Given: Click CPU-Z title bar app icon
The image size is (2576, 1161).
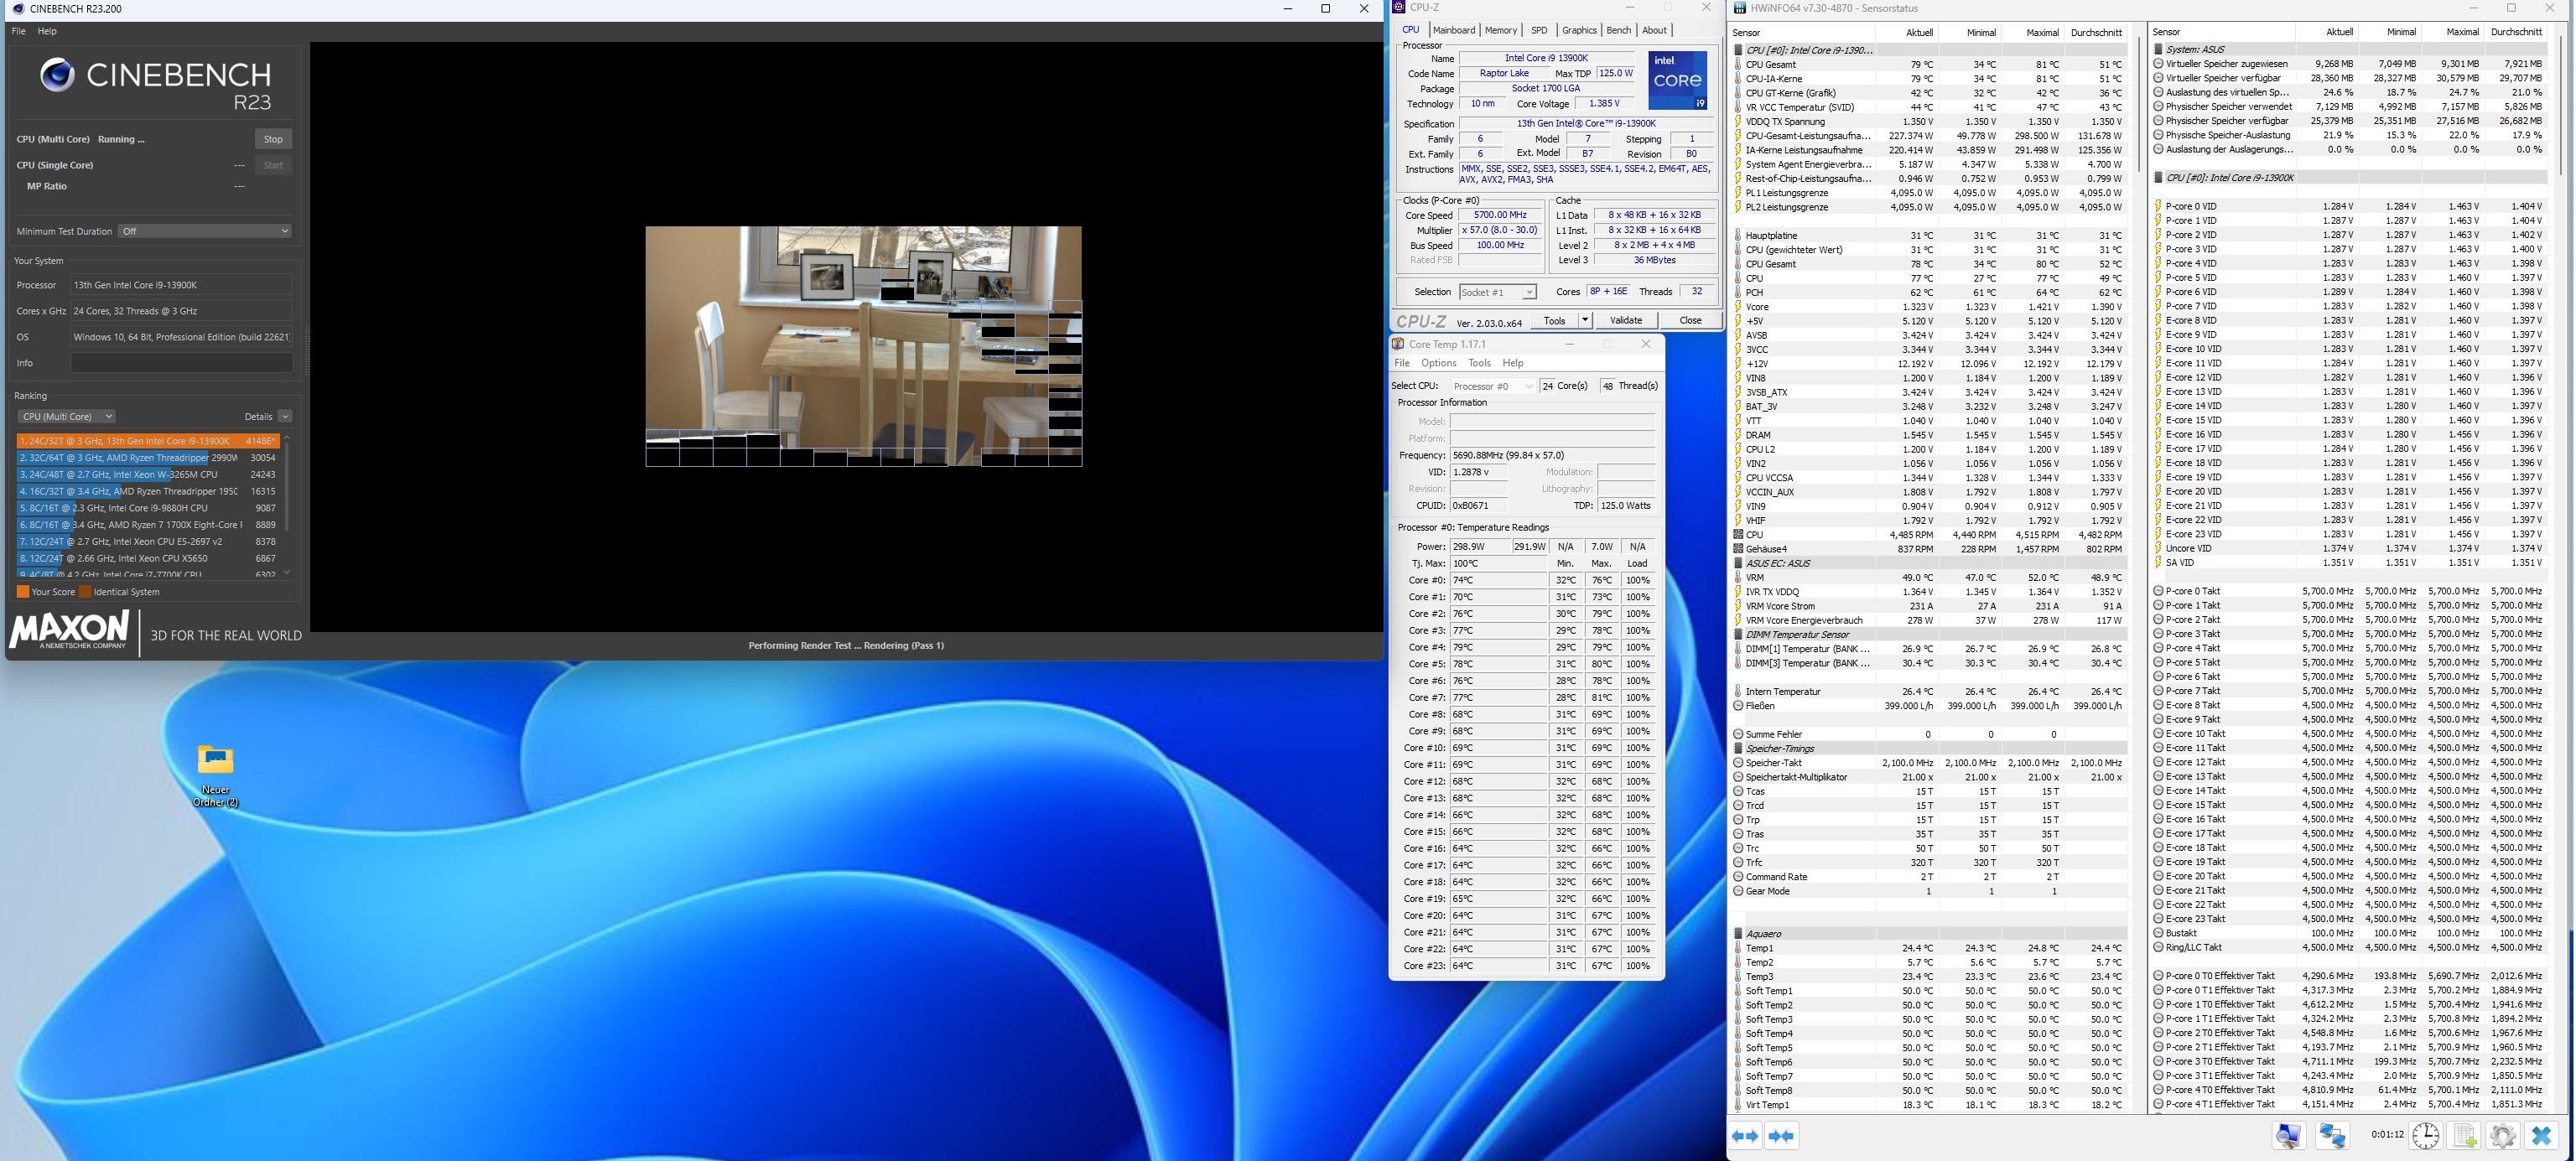Looking at the screenshot, I should pyautogui.click(x=1400, y=7).
